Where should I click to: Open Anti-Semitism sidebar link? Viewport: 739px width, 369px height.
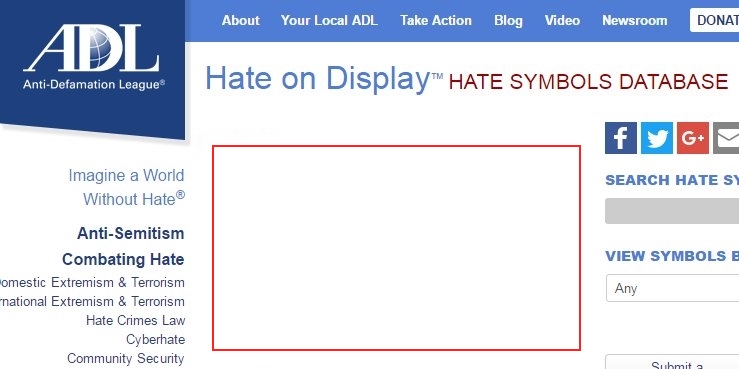point(131,233)
